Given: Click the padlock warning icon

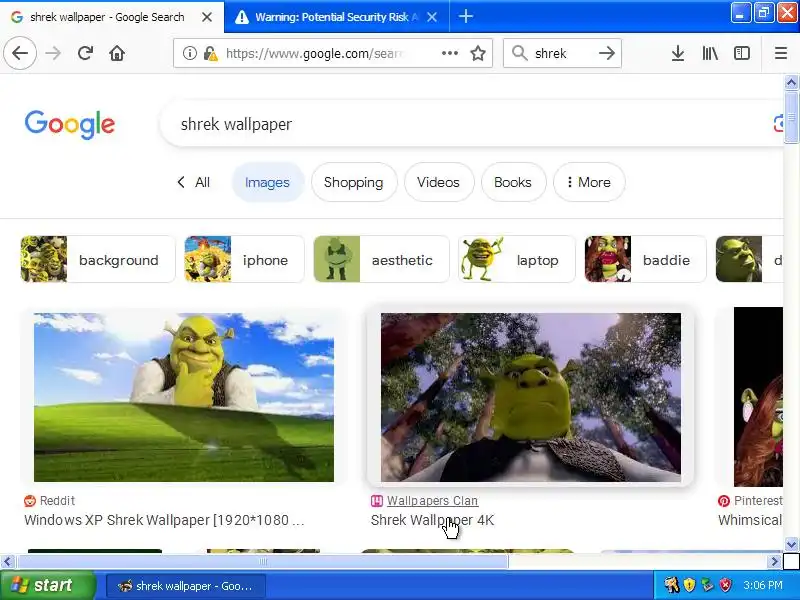Looking at the screenshot, I should [x=210, y=53].
